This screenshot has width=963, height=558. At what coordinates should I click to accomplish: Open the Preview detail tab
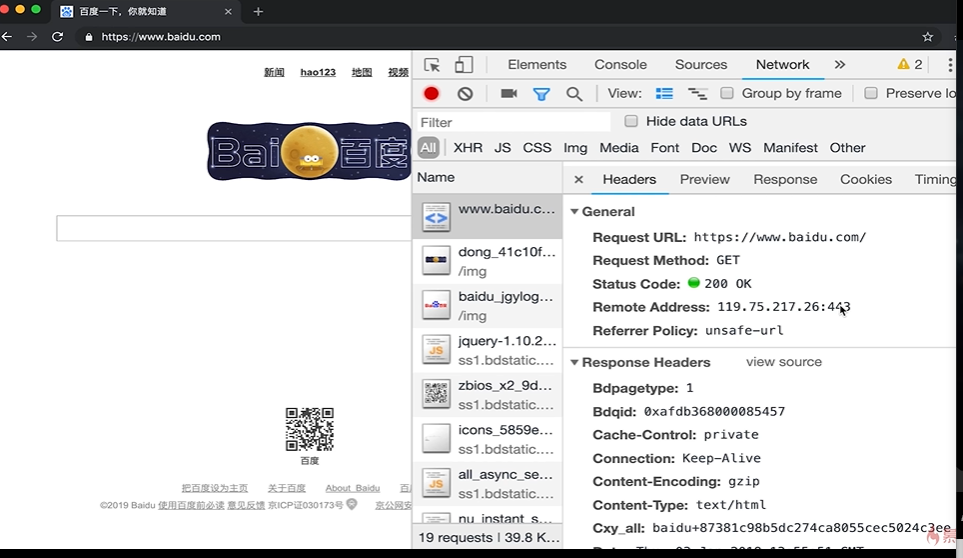click(x=704, y=179)
